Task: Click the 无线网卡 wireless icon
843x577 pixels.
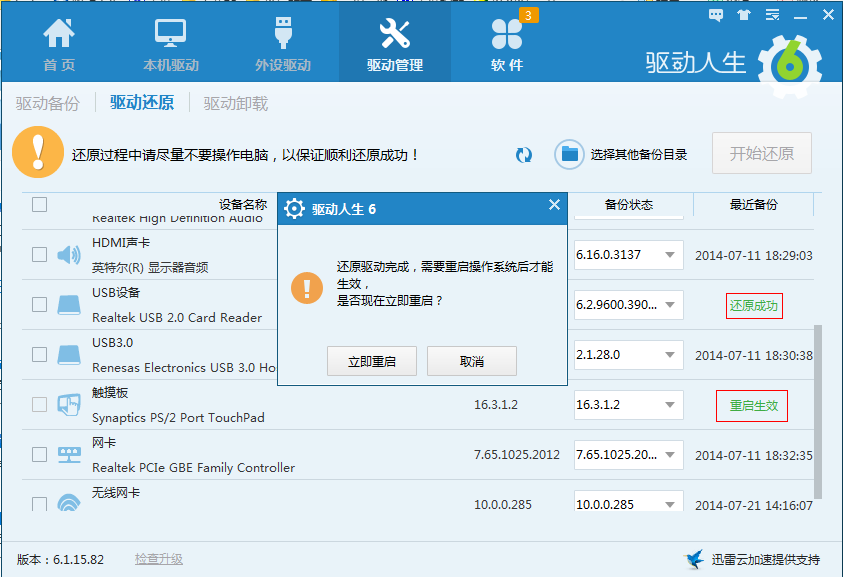Action: [69, 502]
